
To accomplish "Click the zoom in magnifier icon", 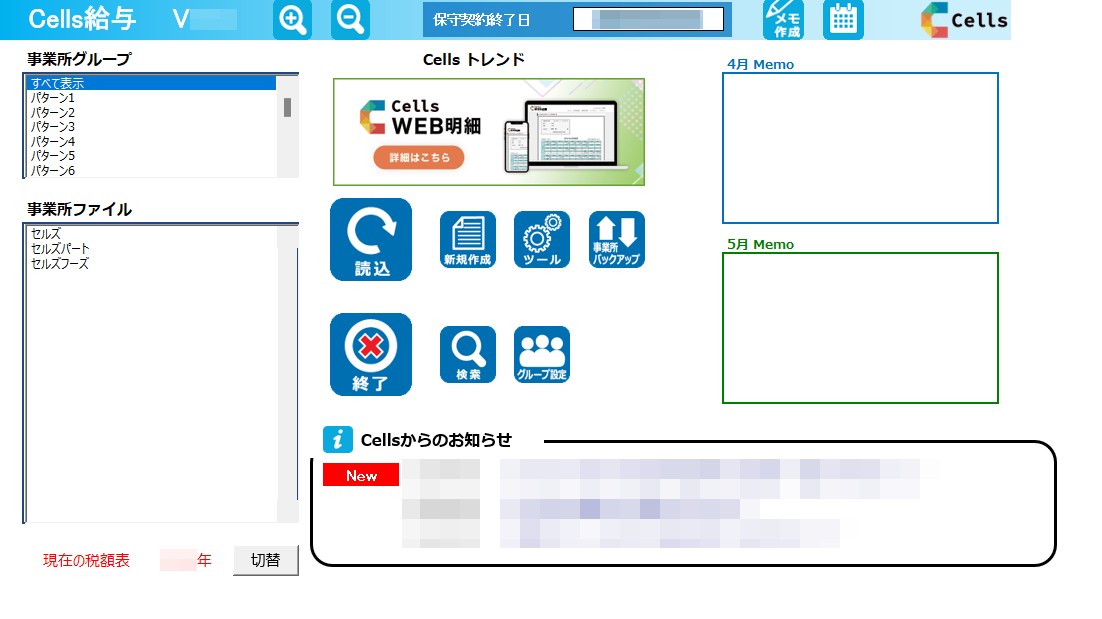I will [x=292, y=20].
